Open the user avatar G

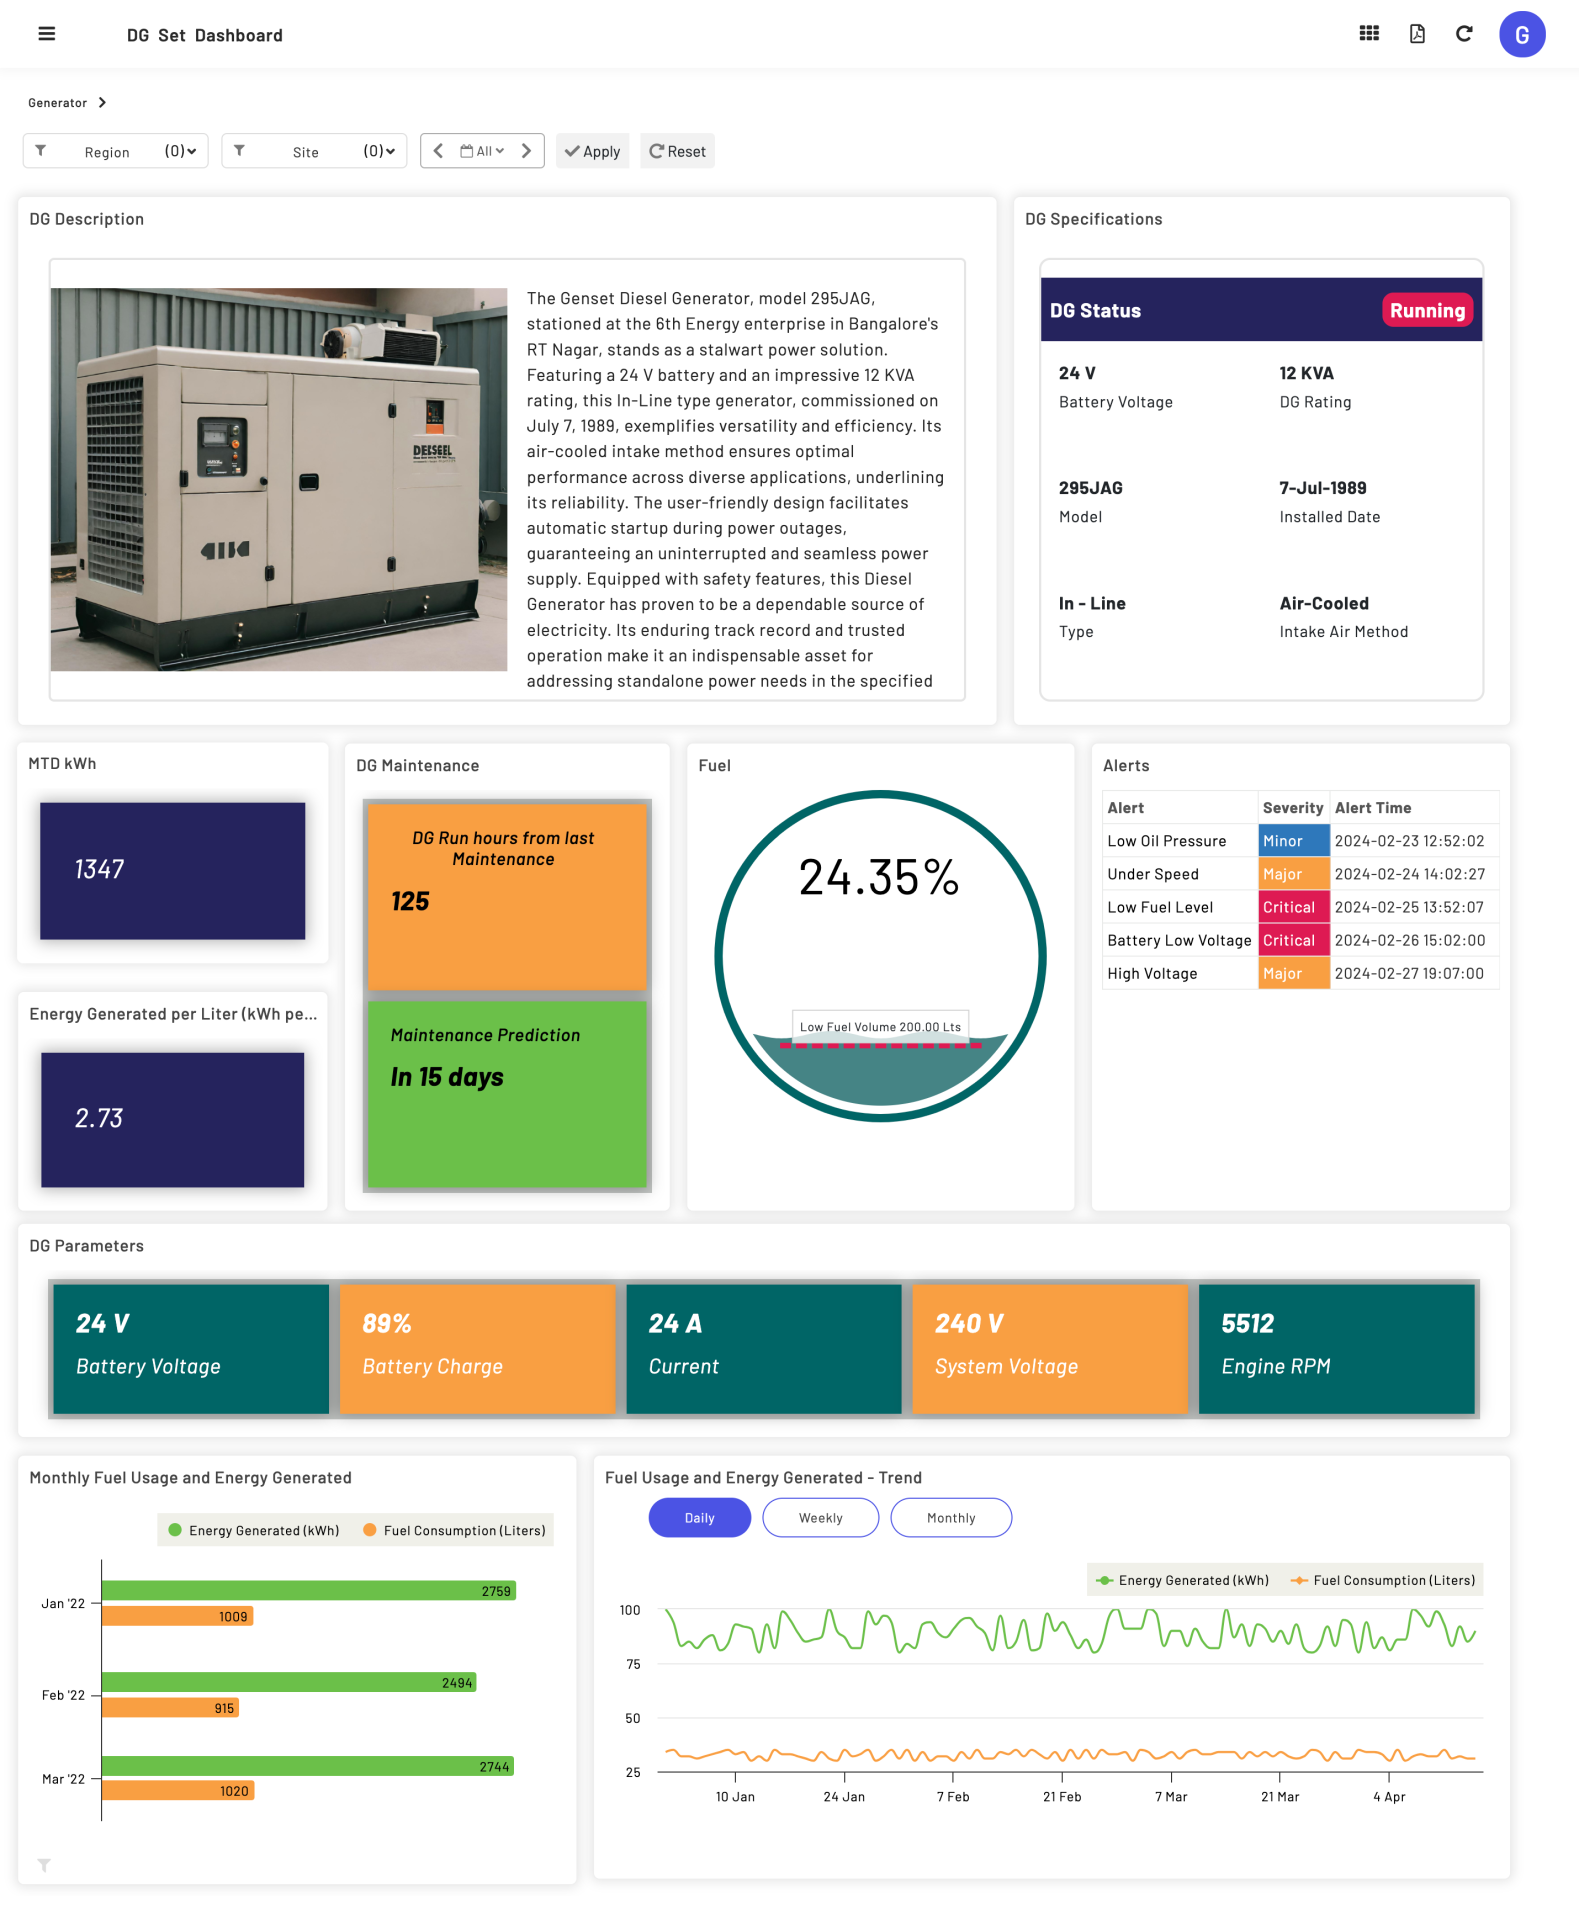pos(1522,35)
